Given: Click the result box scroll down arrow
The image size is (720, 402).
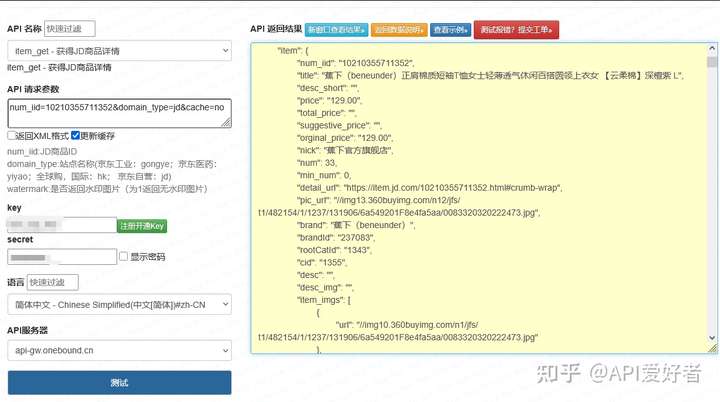Looking at the screenshot, I should (x=712, y=338).
